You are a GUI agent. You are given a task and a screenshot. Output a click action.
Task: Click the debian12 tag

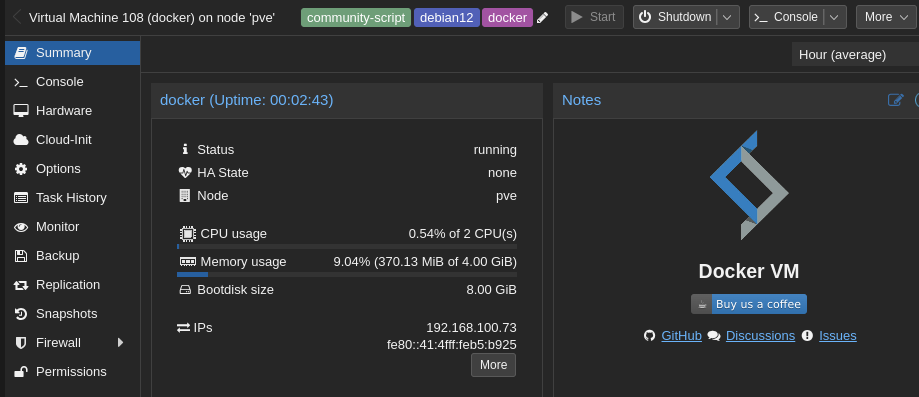[x=447, y=18]
